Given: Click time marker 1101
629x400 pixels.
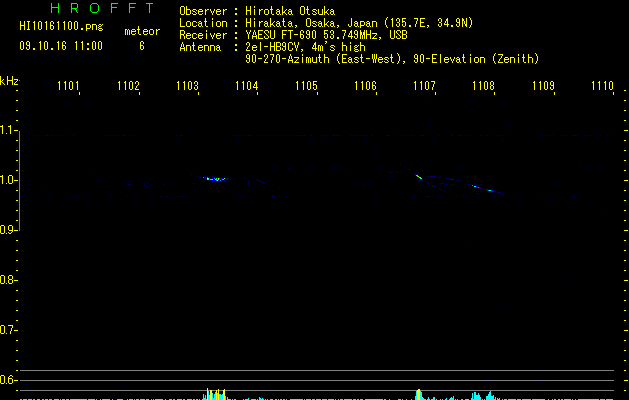Looking at the screenshot, I should tap(68, 85).
